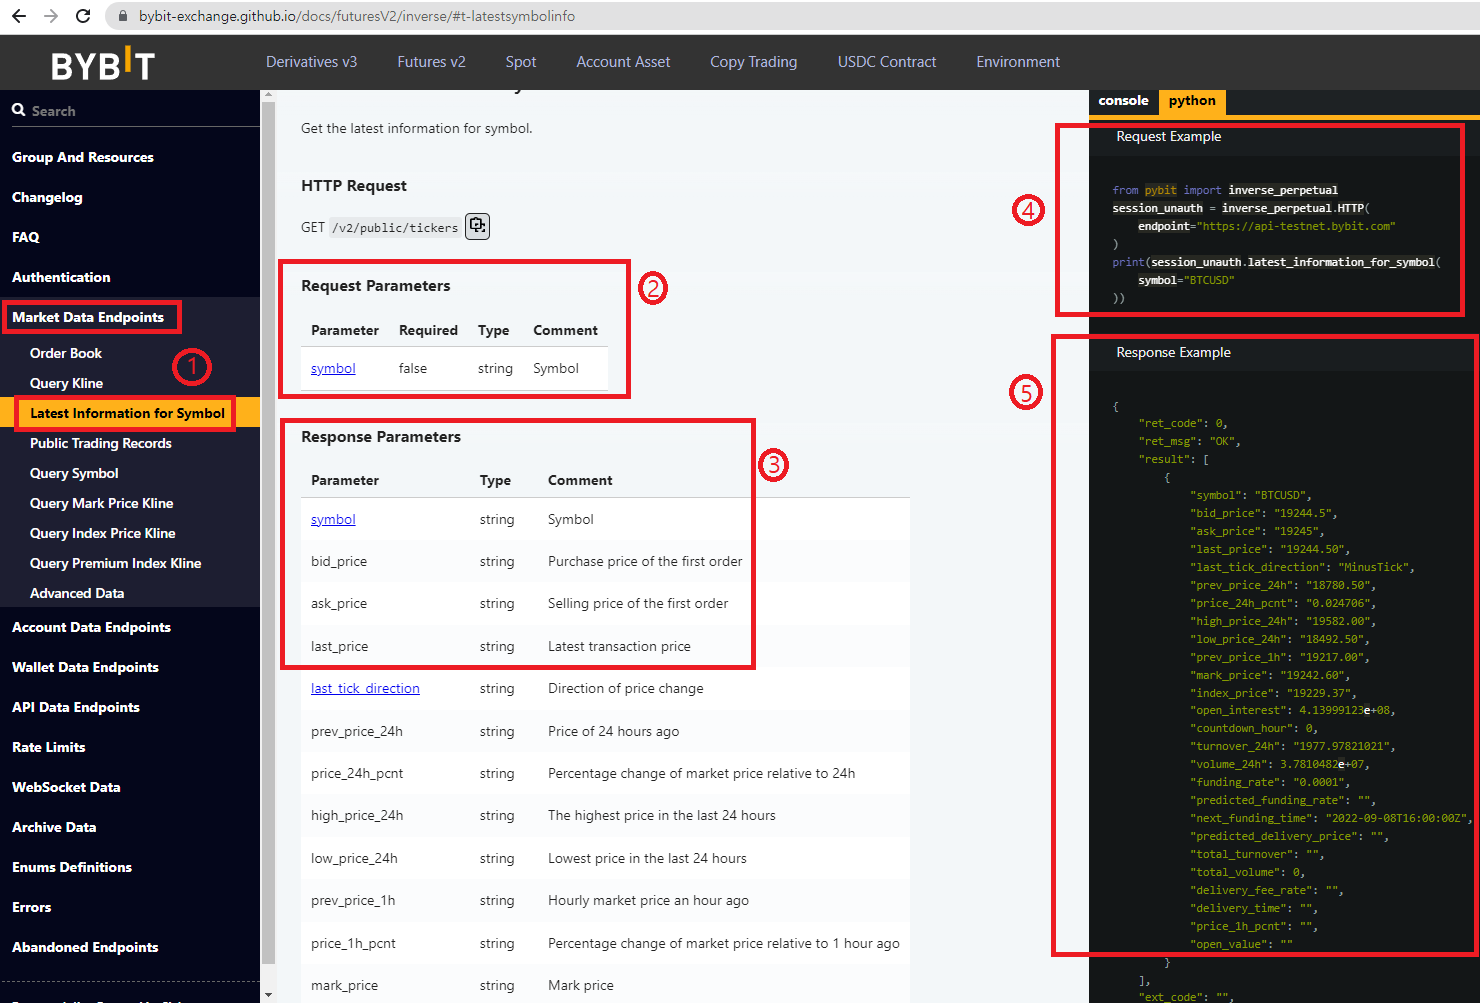Open the Errors section

pos(31,907)
